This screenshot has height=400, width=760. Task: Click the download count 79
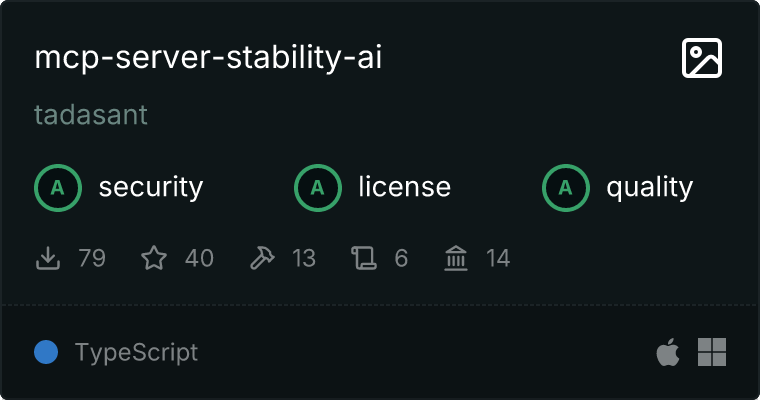click(91, 259)
